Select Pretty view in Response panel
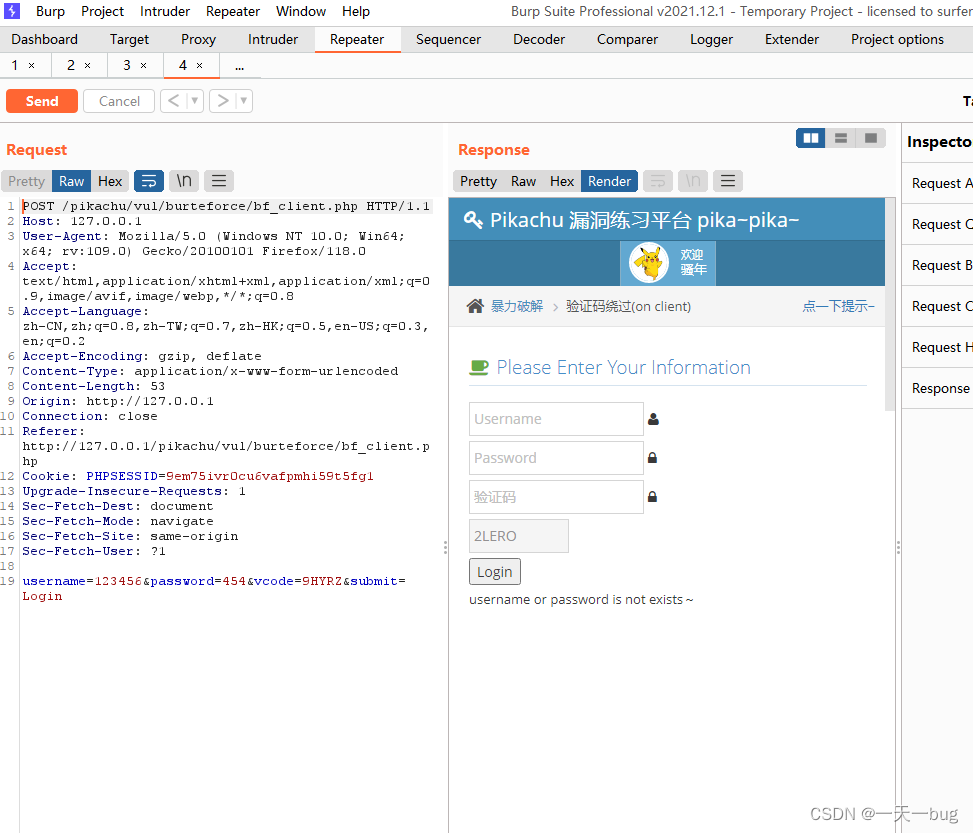The width and height of the screenshot is (973, 833). pos(478,181)
